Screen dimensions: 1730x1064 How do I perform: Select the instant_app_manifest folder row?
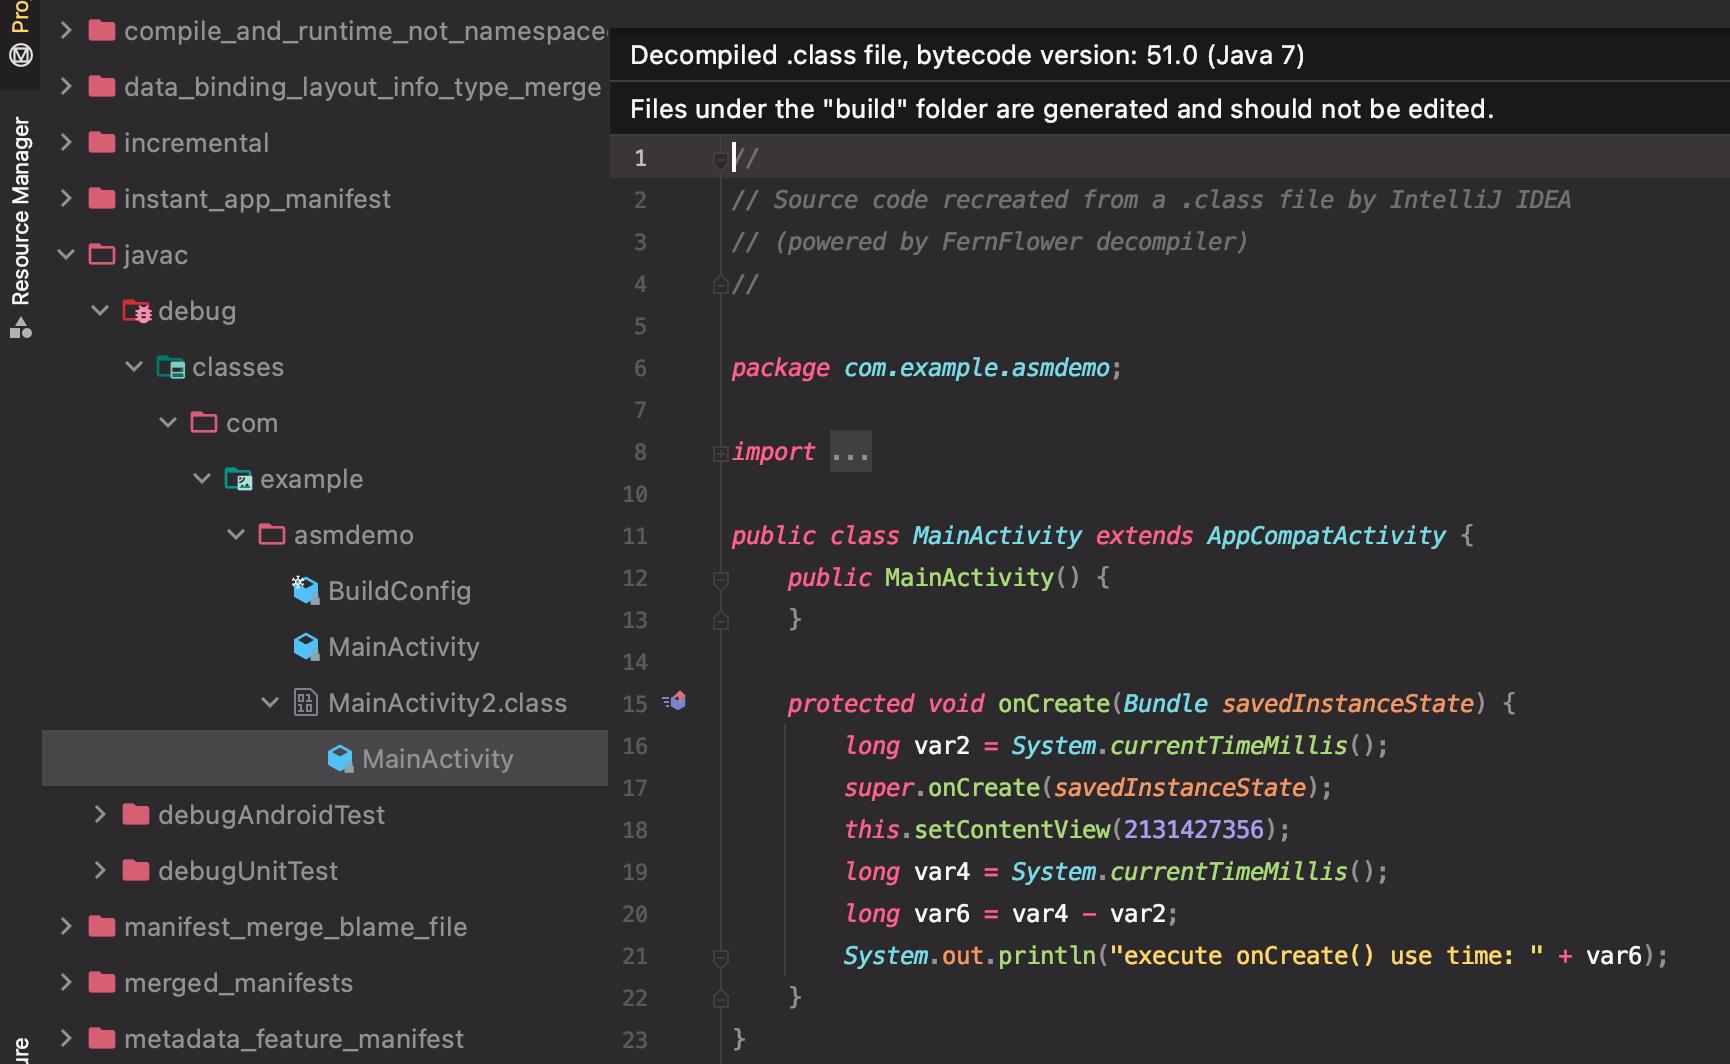pyautogui.click(x=325, y=199)
